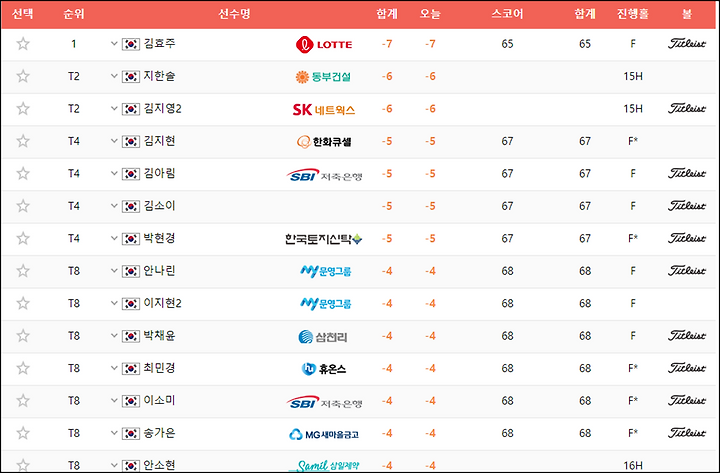Open player name 이소미
The height and width of the screenshot is (473, 720).
pos(159,400)
